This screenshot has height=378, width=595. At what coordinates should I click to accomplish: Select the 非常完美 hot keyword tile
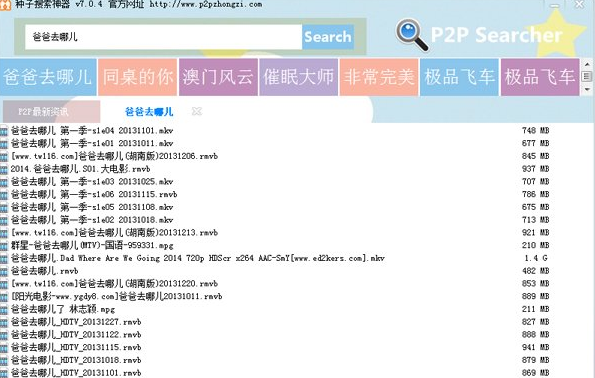coord(379,77)
